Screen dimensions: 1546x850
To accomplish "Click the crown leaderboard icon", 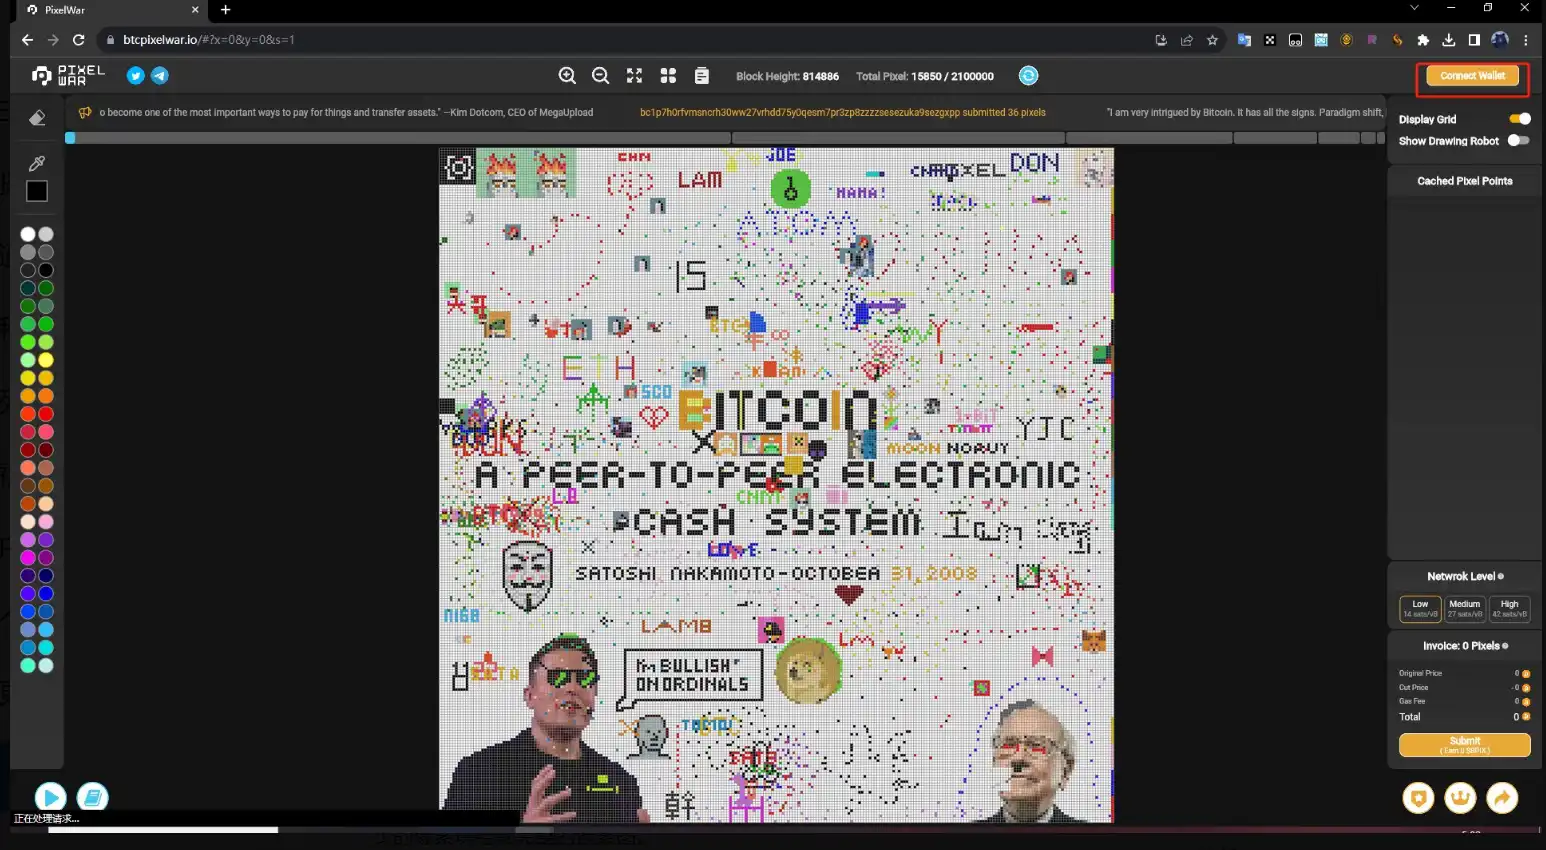I will pos(1460,797).
